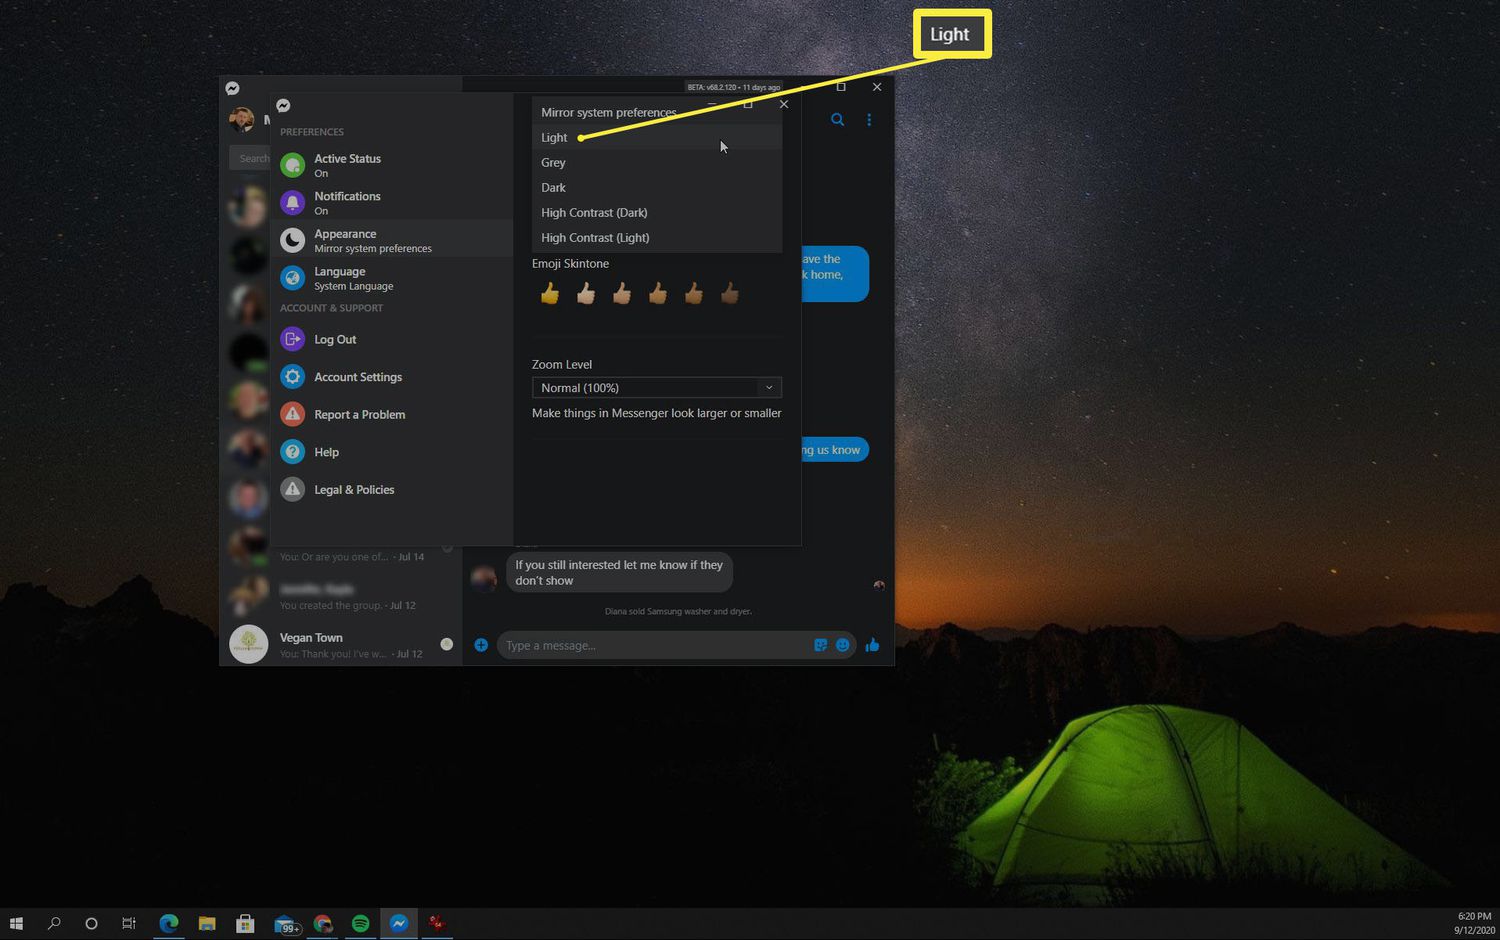Click Log Out door icon
Viewport: 1500px width, 940px height.
coord(292,339)
